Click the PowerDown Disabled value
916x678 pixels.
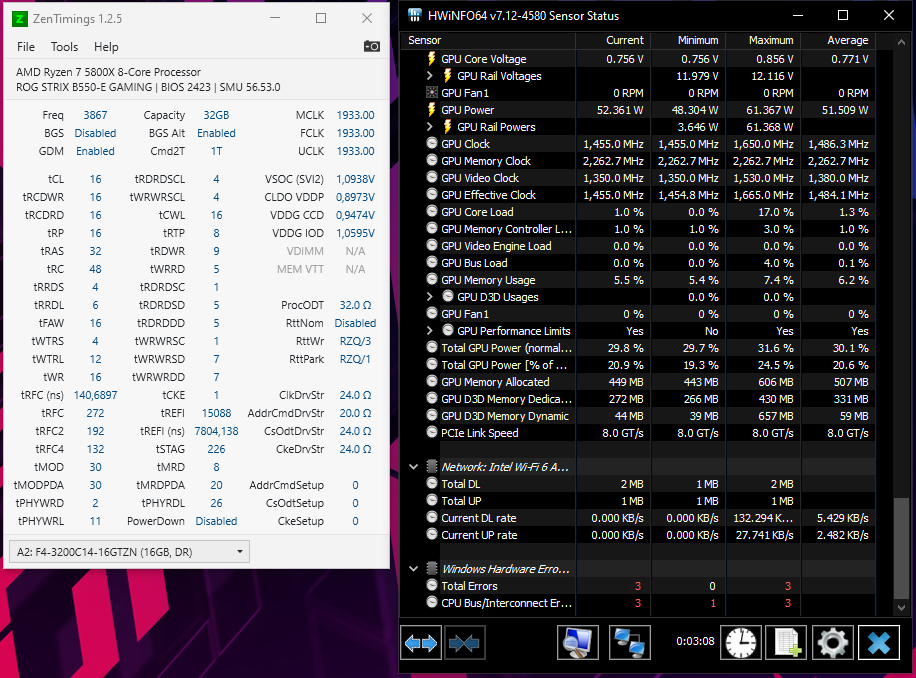click(x=216, y=521)
